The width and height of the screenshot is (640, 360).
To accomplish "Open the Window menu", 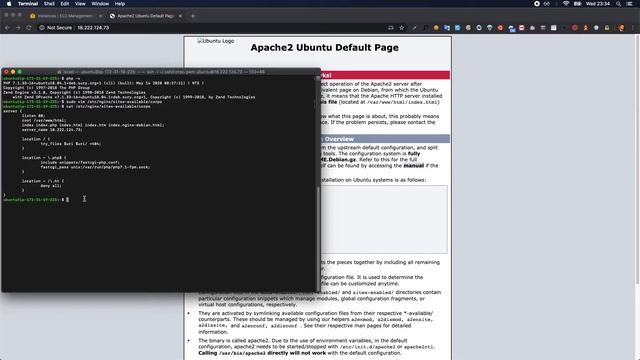I will point(100,4).
